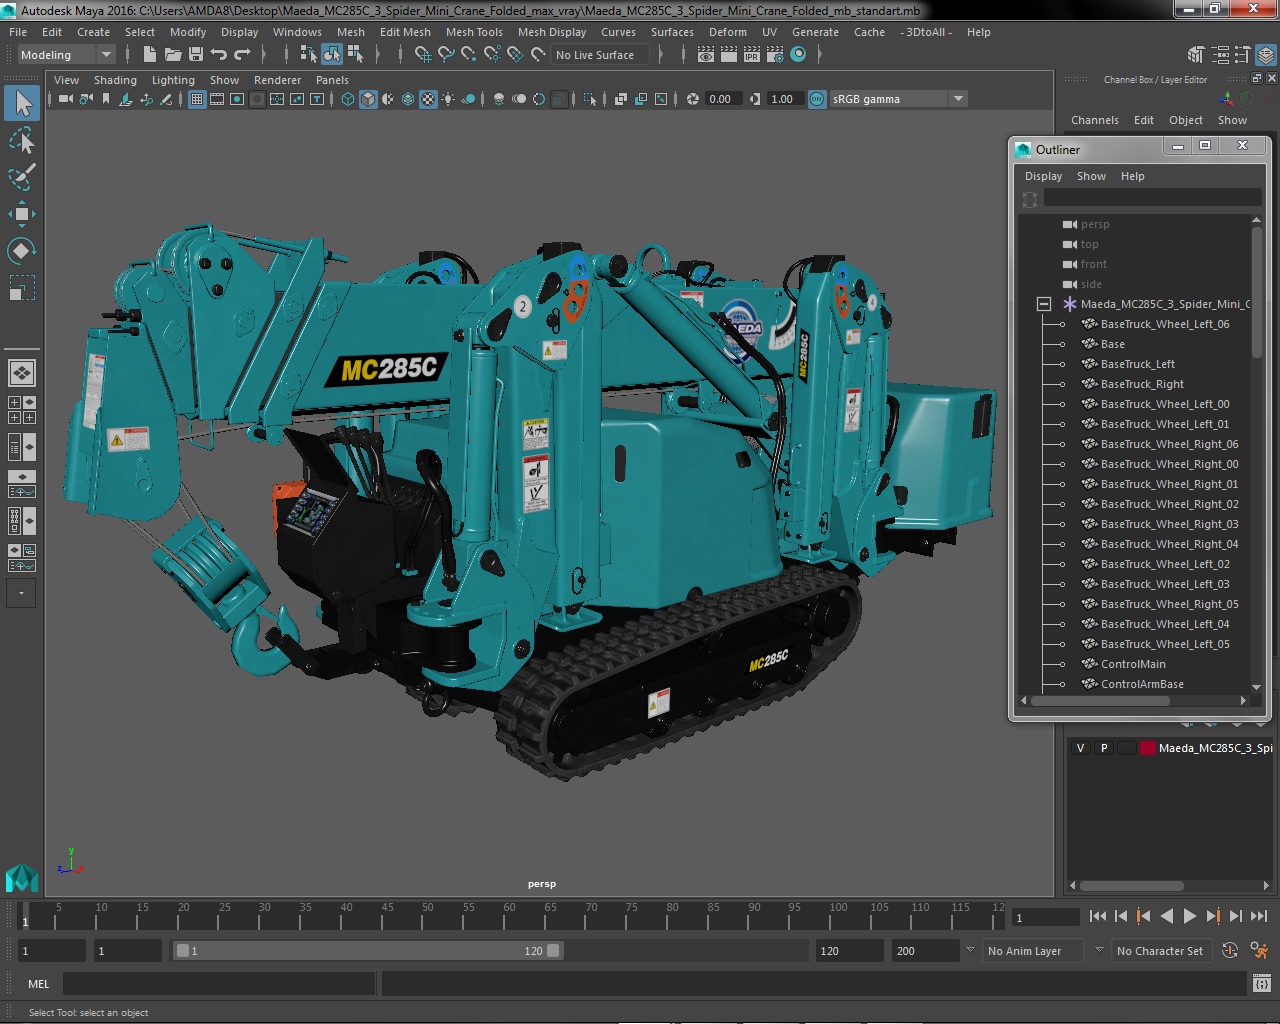Create a new scene from shelf
Screen dimensions: 1280x1024
(x=149, y=55)
